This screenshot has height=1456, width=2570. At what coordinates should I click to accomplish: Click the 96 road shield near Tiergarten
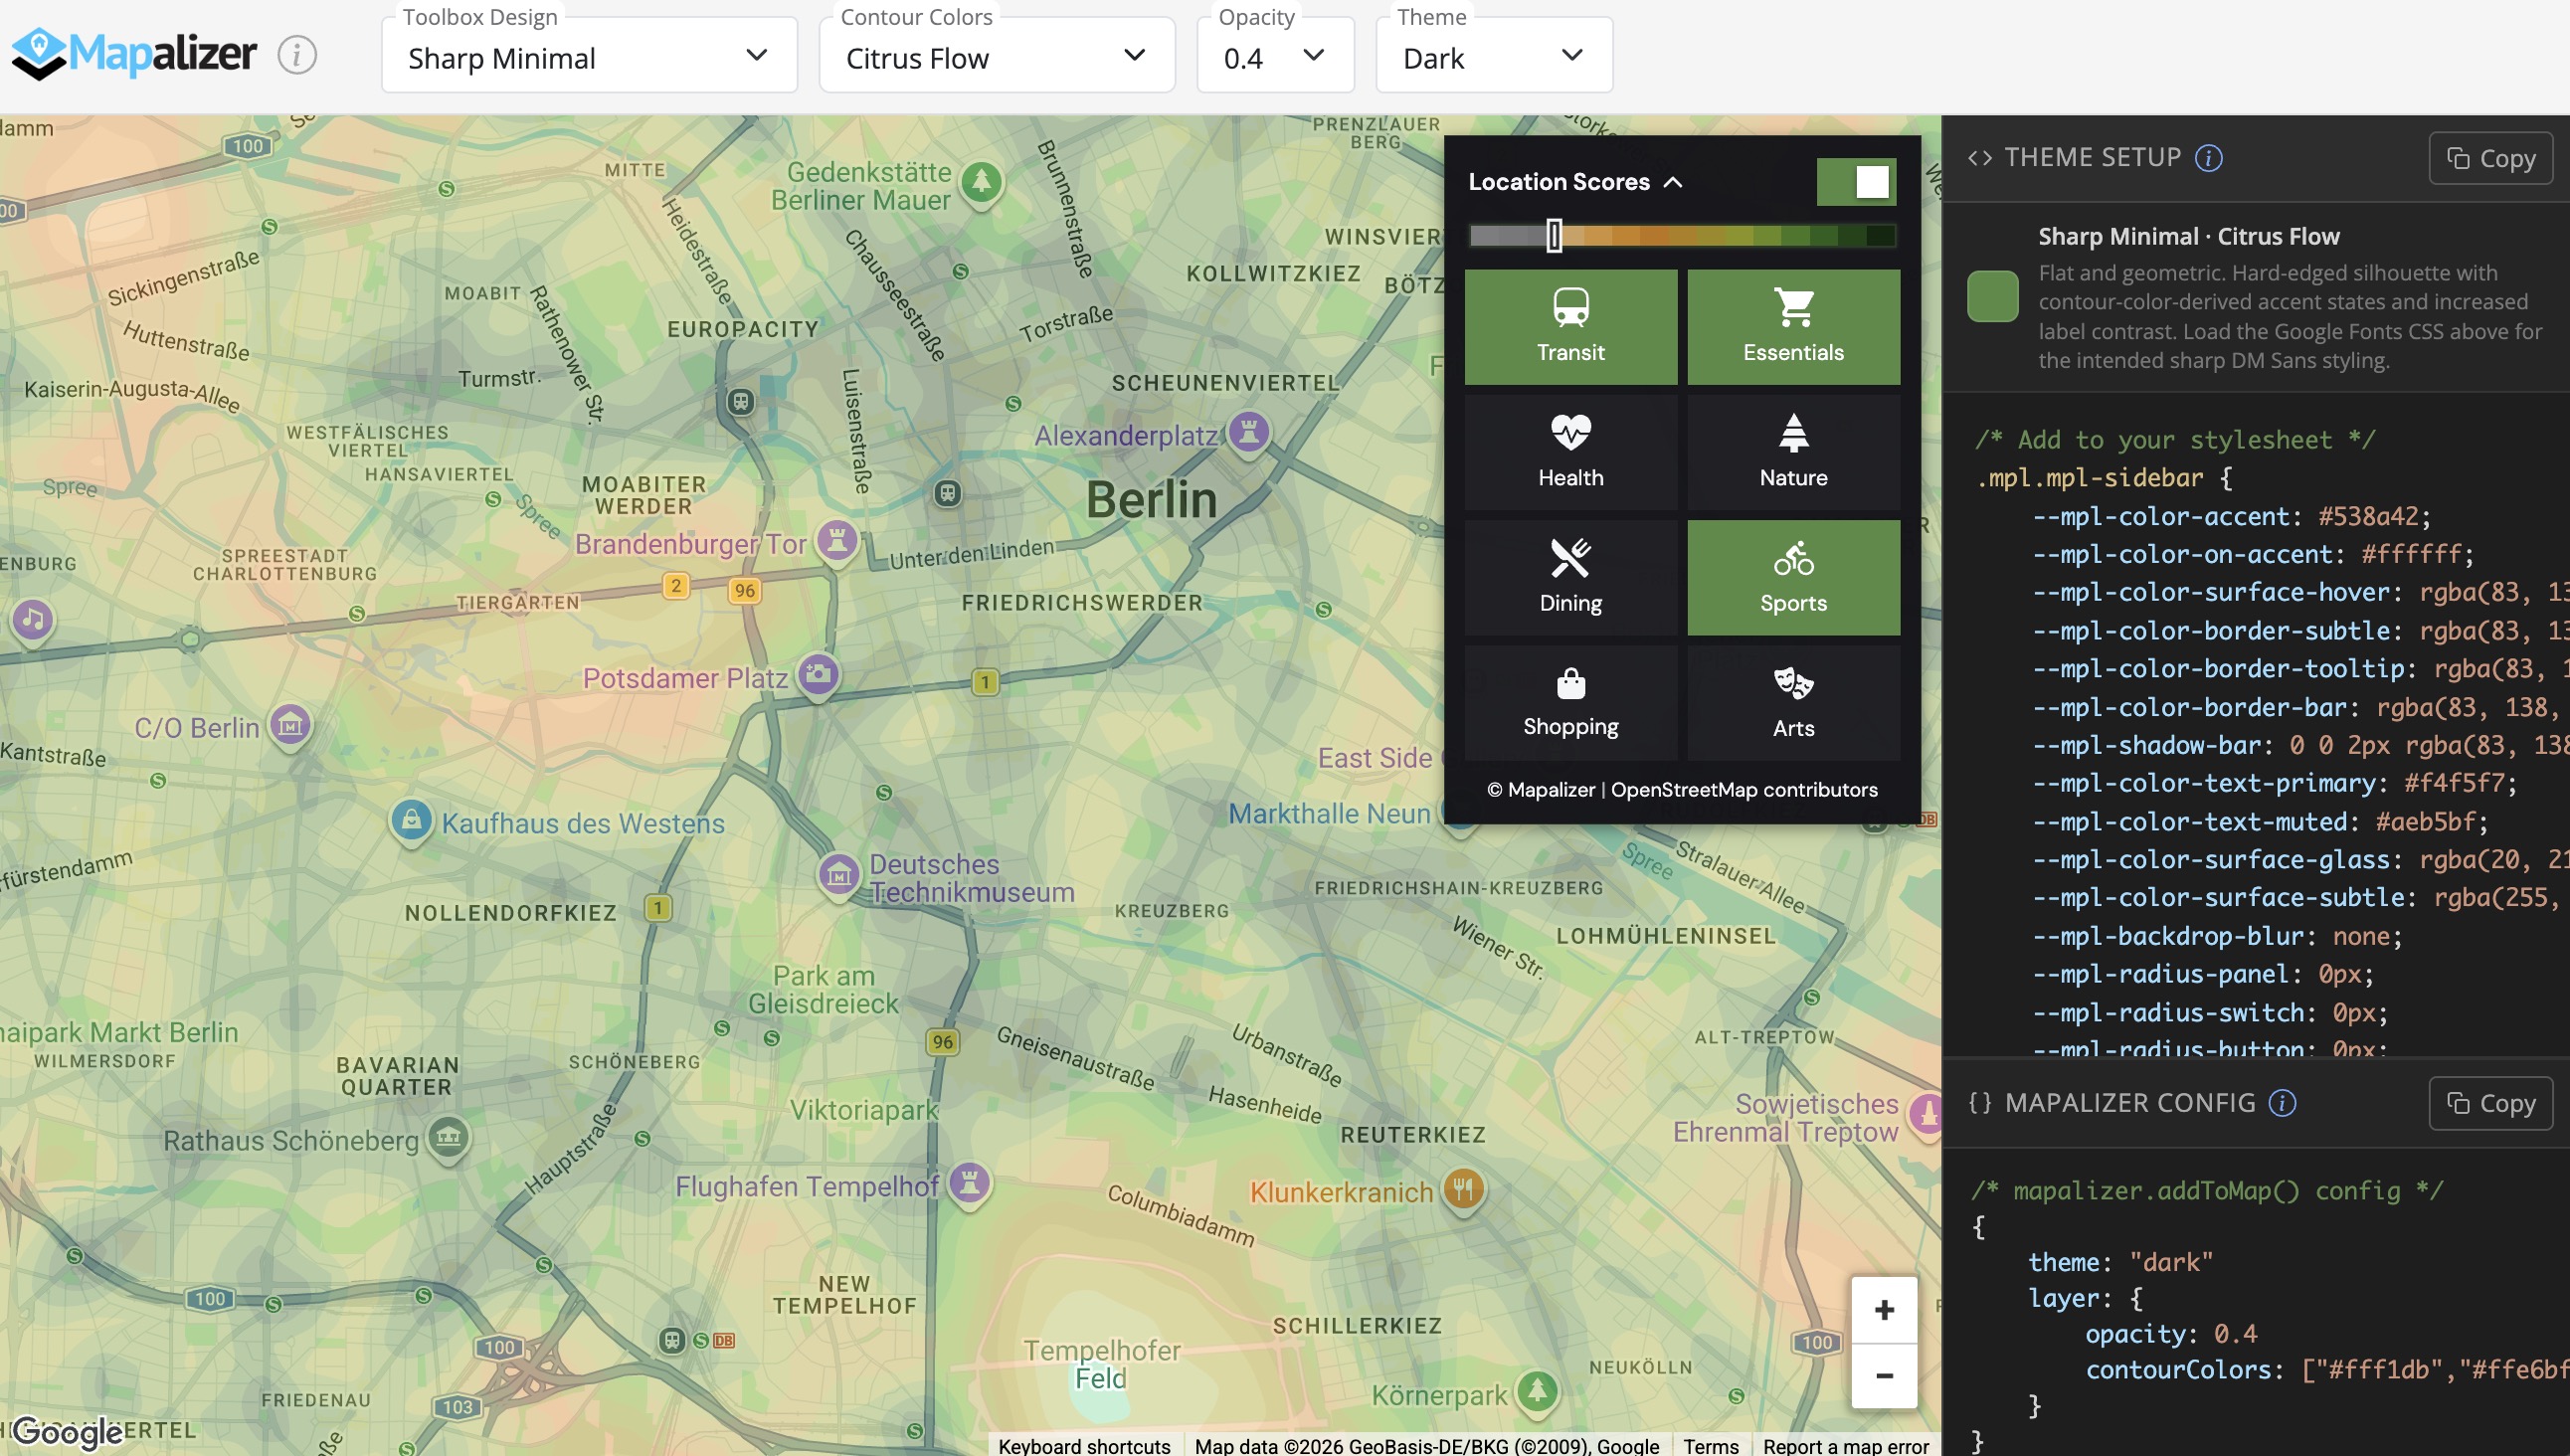[745, 591]
